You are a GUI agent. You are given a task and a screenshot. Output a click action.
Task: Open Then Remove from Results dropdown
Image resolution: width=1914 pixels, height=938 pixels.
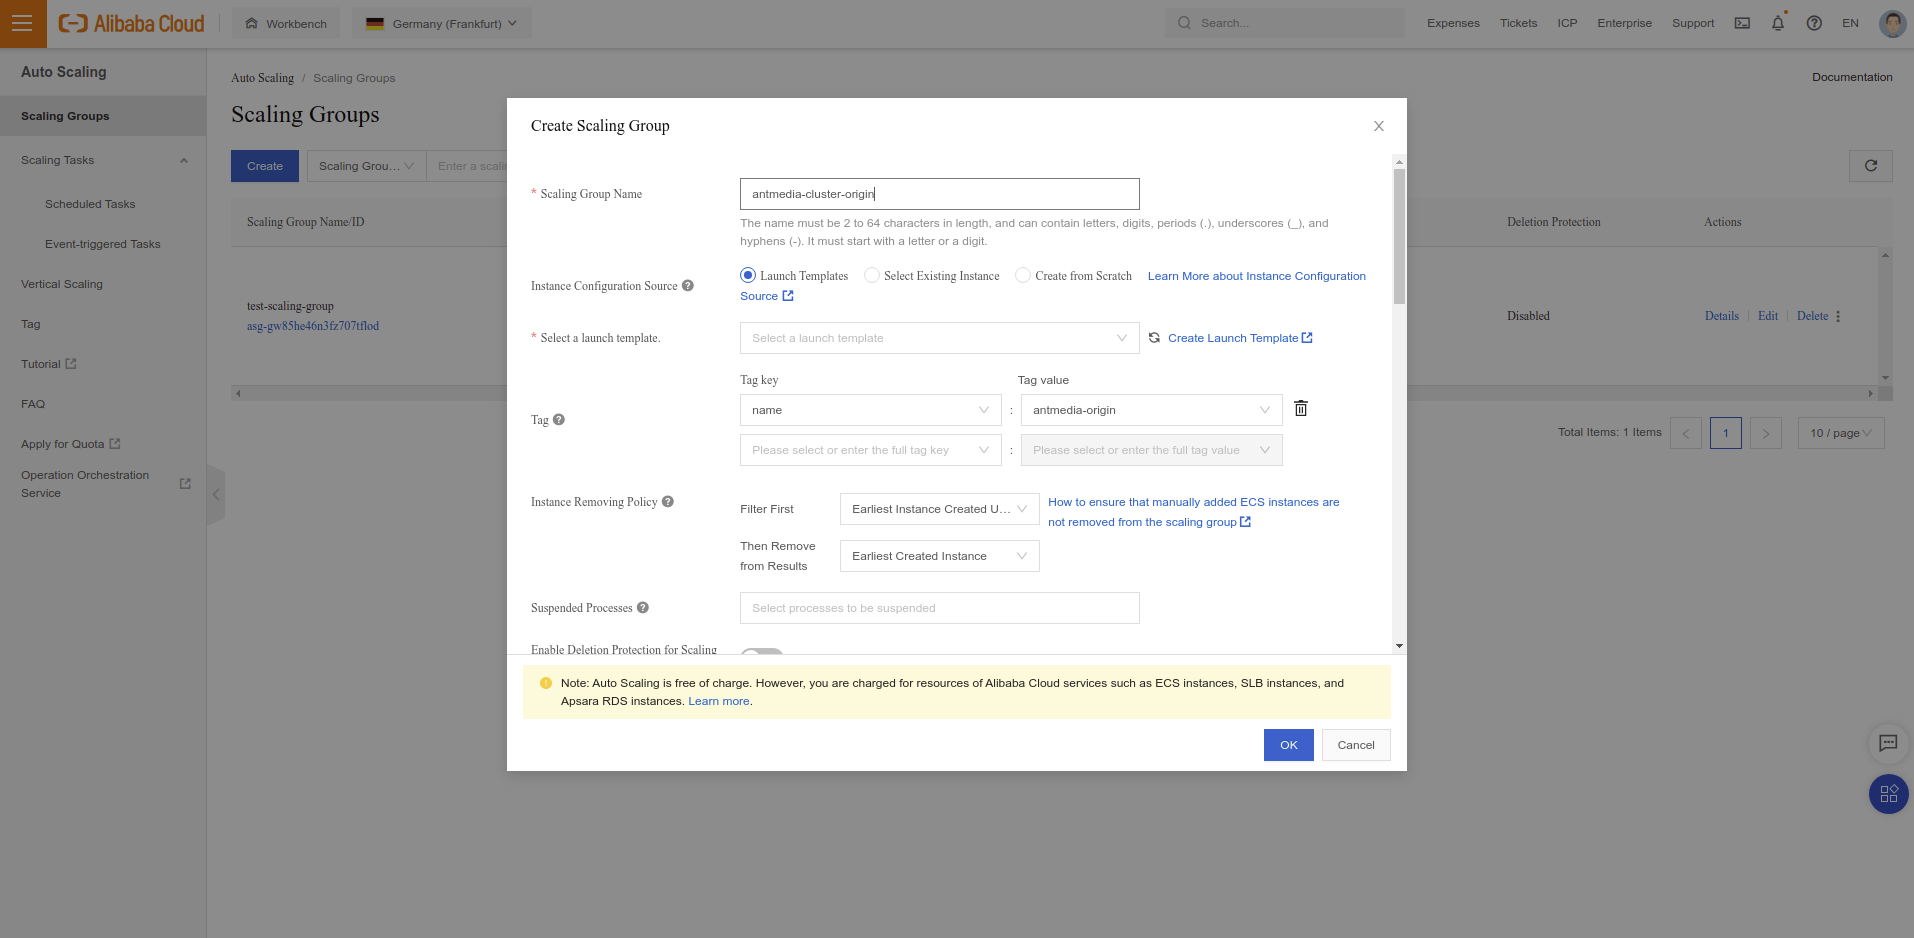940,556
